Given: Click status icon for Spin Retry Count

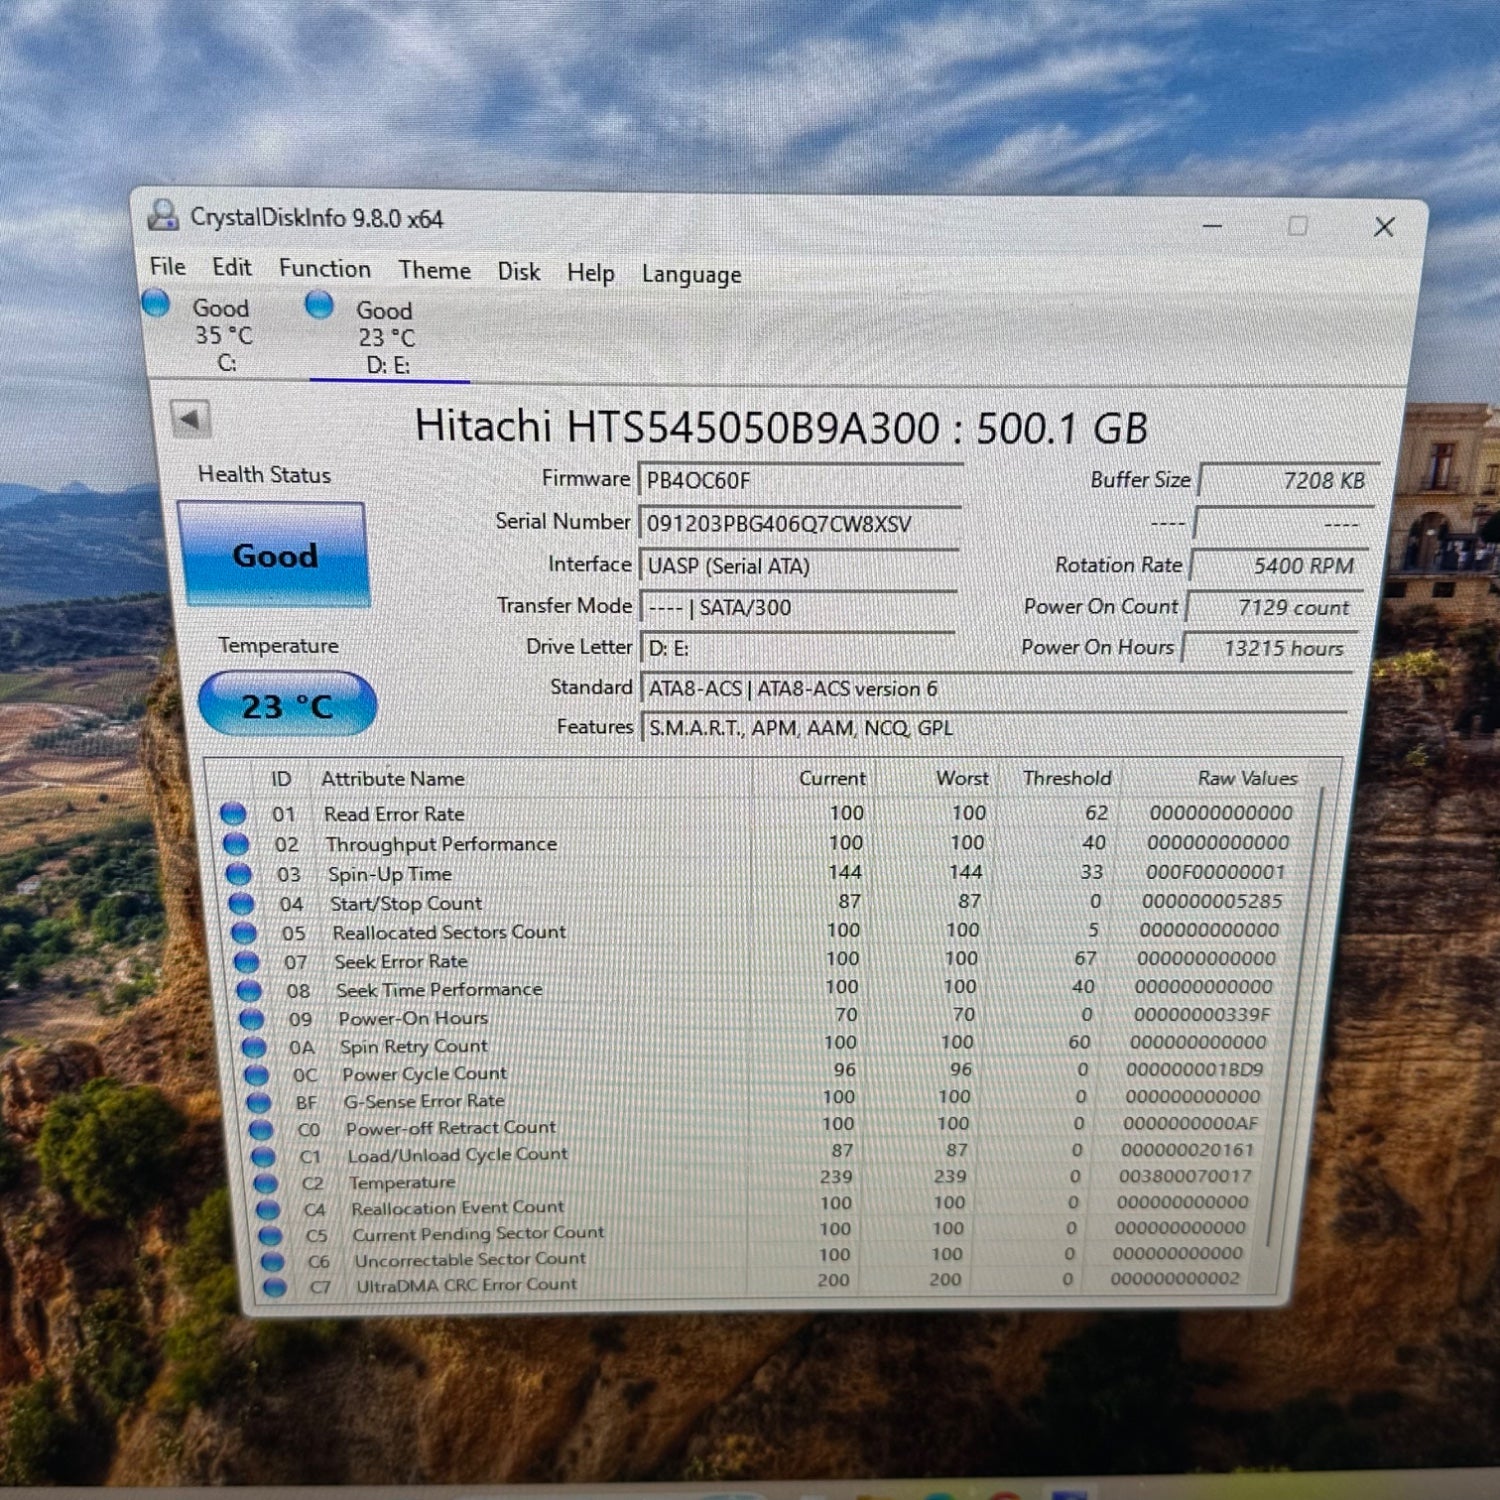Looking at the screenshot, I should (254, 1046).
